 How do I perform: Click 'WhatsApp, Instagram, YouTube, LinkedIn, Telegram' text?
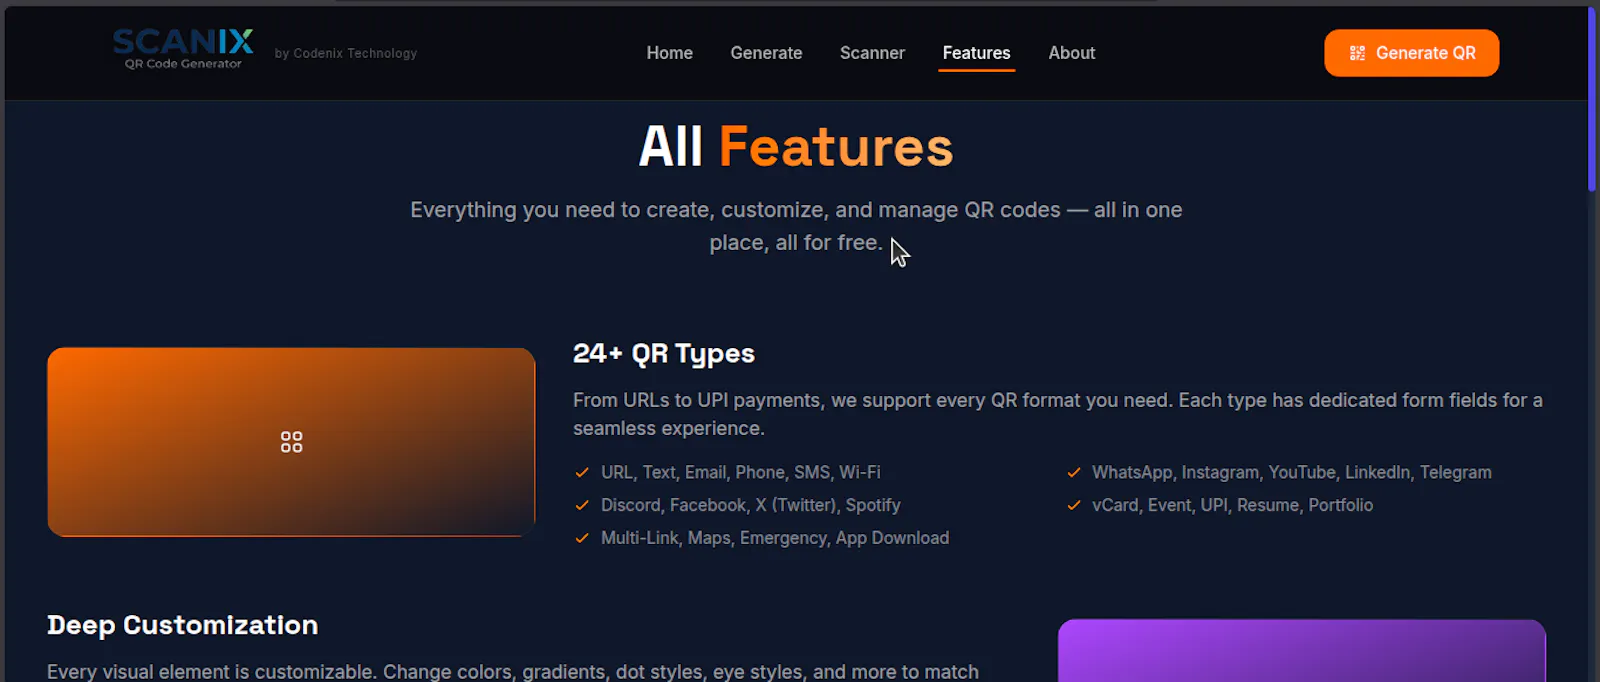coord(1292,472)
